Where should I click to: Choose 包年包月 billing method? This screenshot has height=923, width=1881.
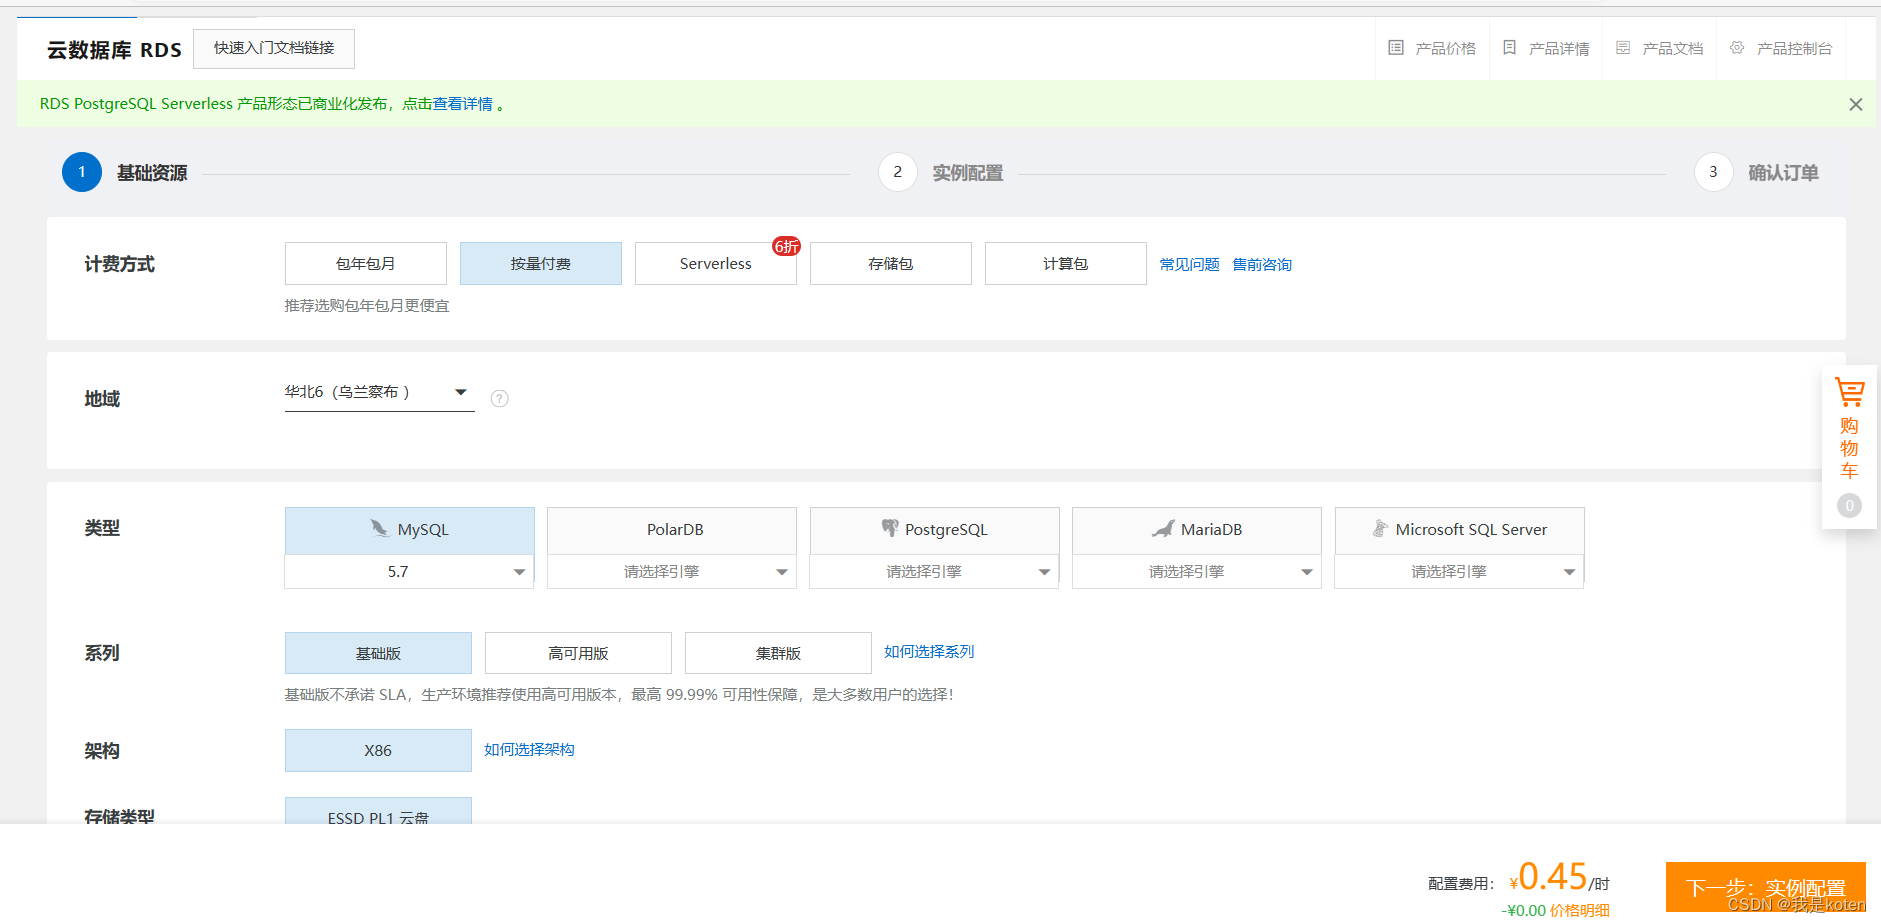[366, 263]
